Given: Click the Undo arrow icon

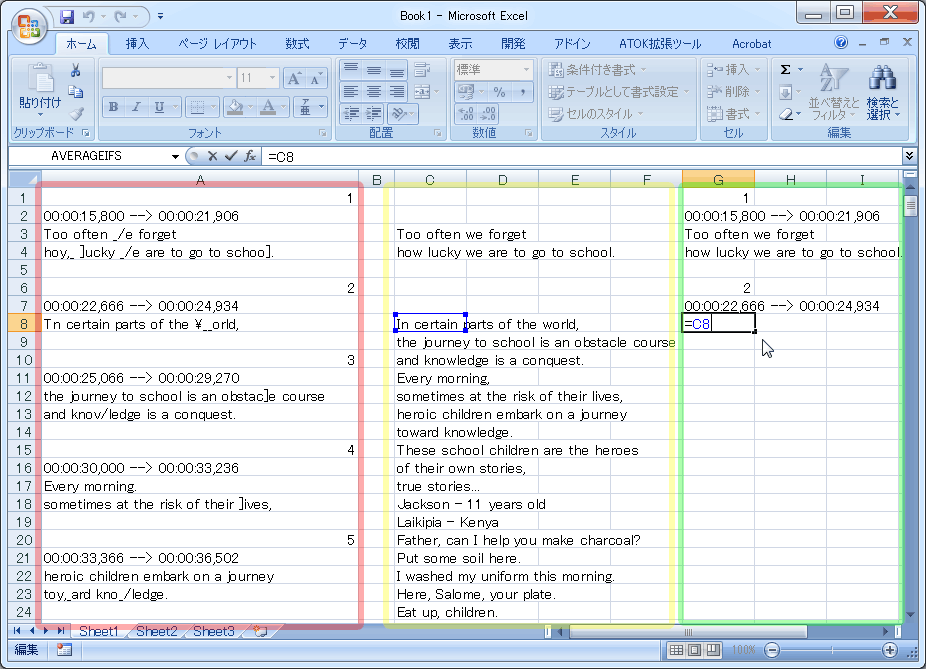Looking at the screenshot, I should (89, 16).
